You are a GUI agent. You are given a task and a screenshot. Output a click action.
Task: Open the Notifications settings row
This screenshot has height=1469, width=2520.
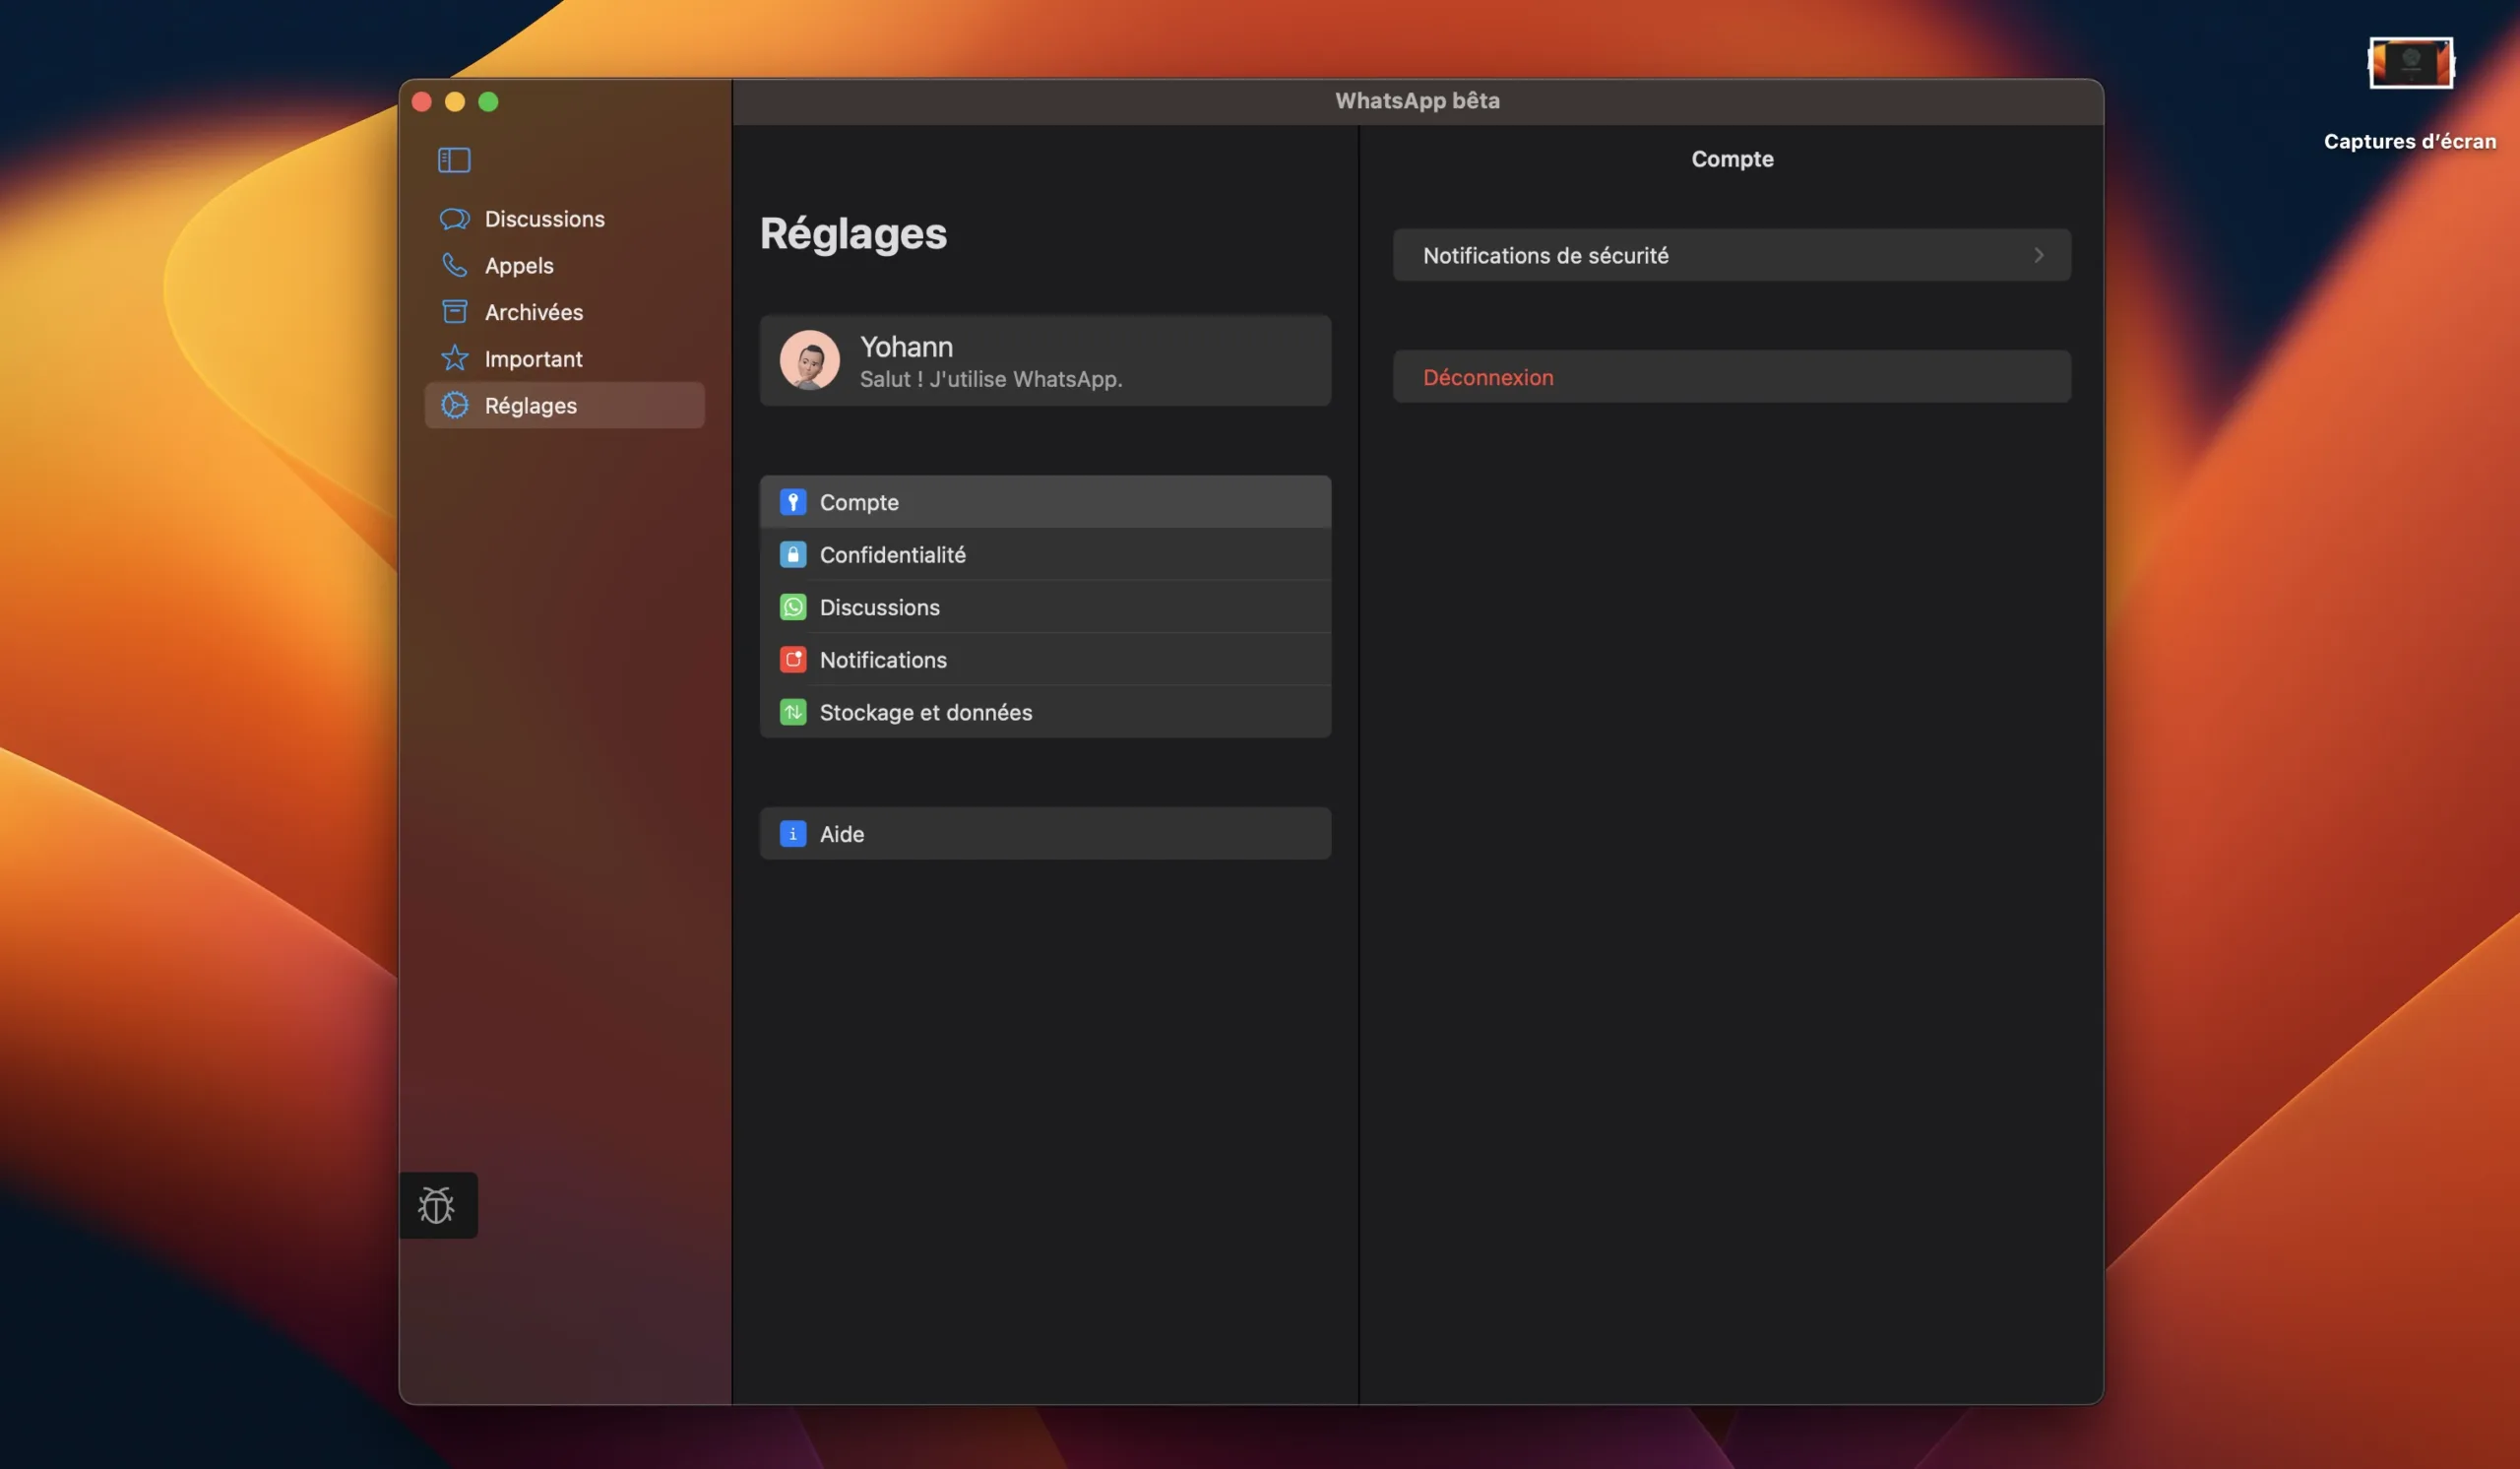(883, 659)
